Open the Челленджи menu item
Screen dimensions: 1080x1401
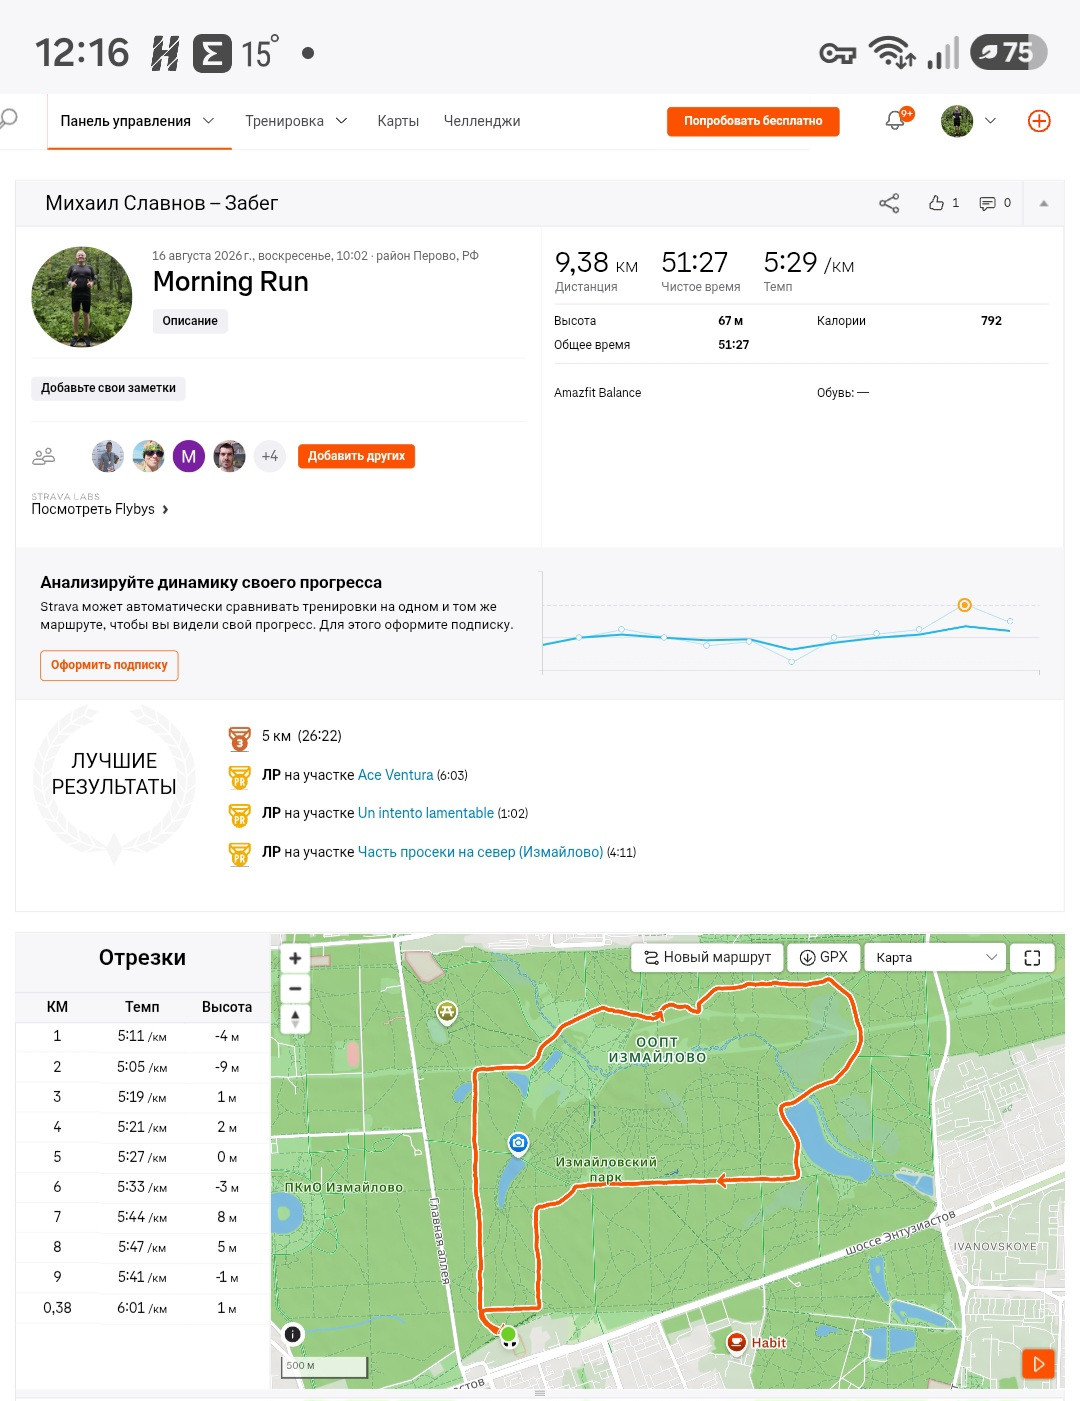tap(482, 121)
